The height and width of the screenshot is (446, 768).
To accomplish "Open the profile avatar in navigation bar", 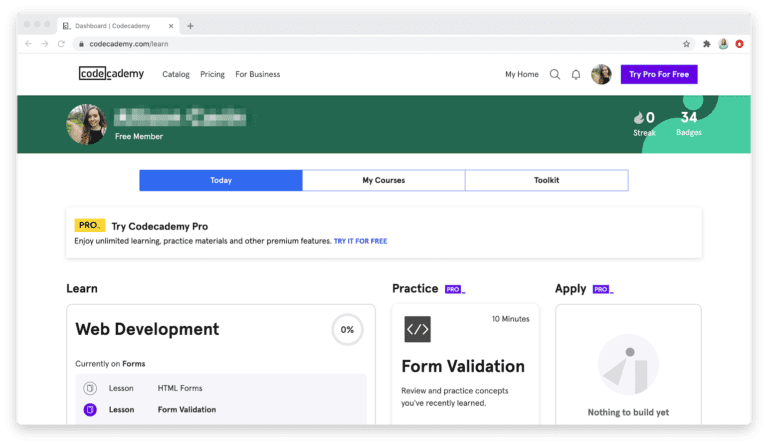I will point(601,74).
